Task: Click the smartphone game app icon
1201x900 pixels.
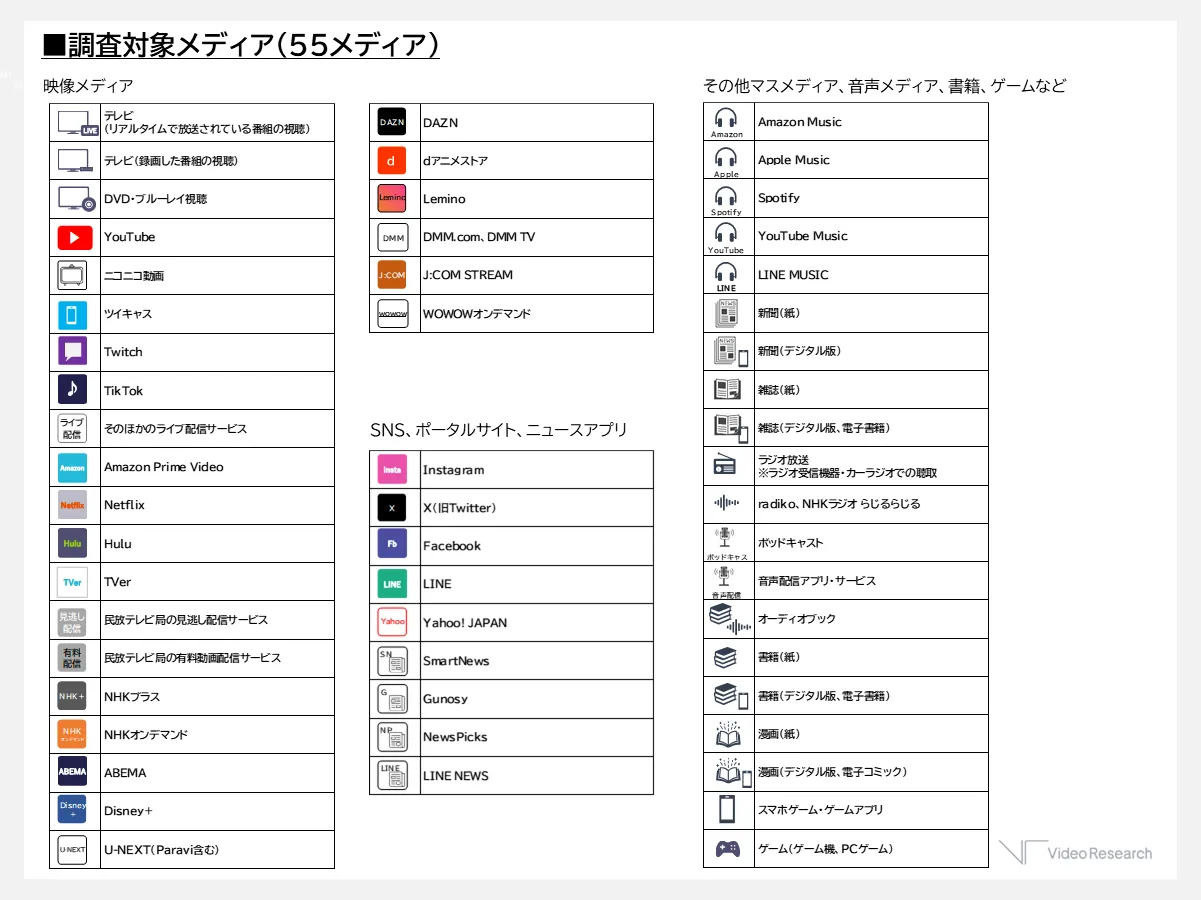Action: [727, 809]
